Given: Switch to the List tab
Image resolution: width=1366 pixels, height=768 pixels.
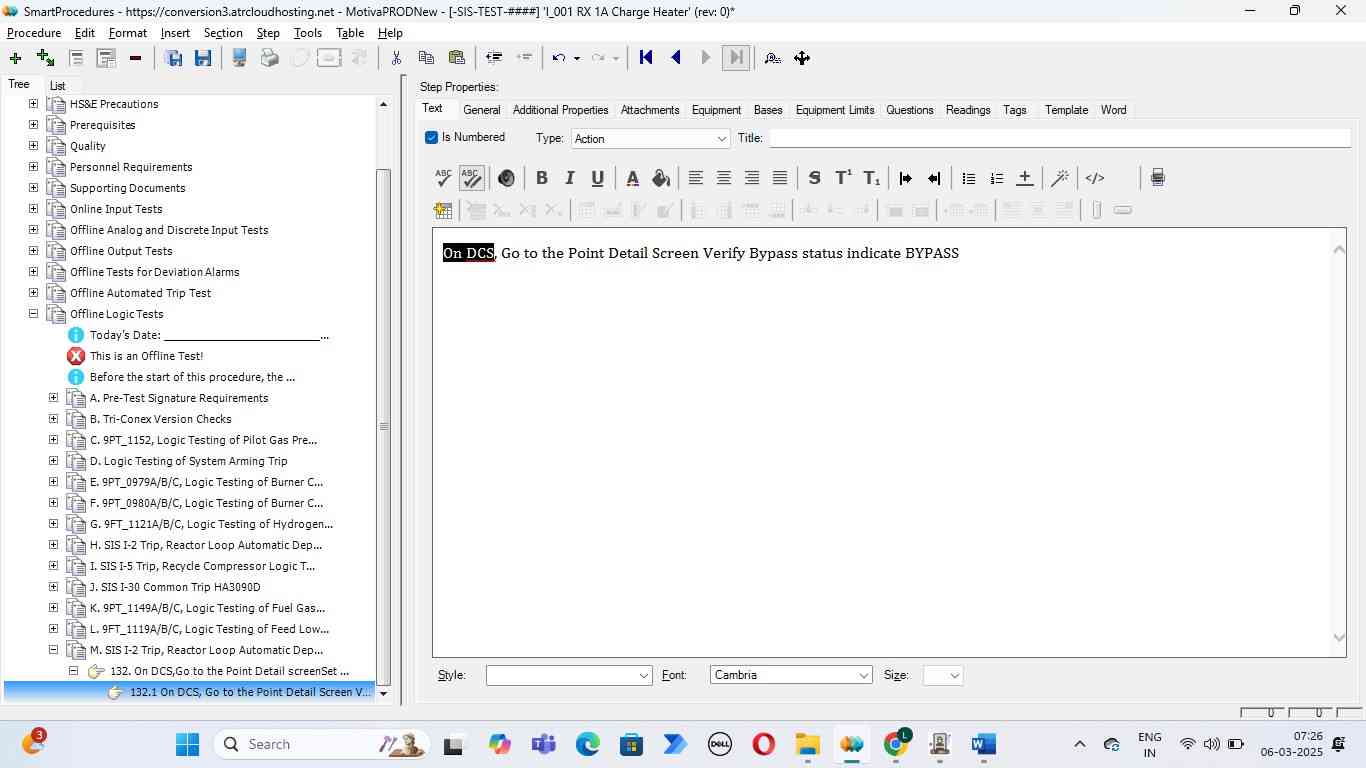Looking at the screenshot, I should click(57, 86).
